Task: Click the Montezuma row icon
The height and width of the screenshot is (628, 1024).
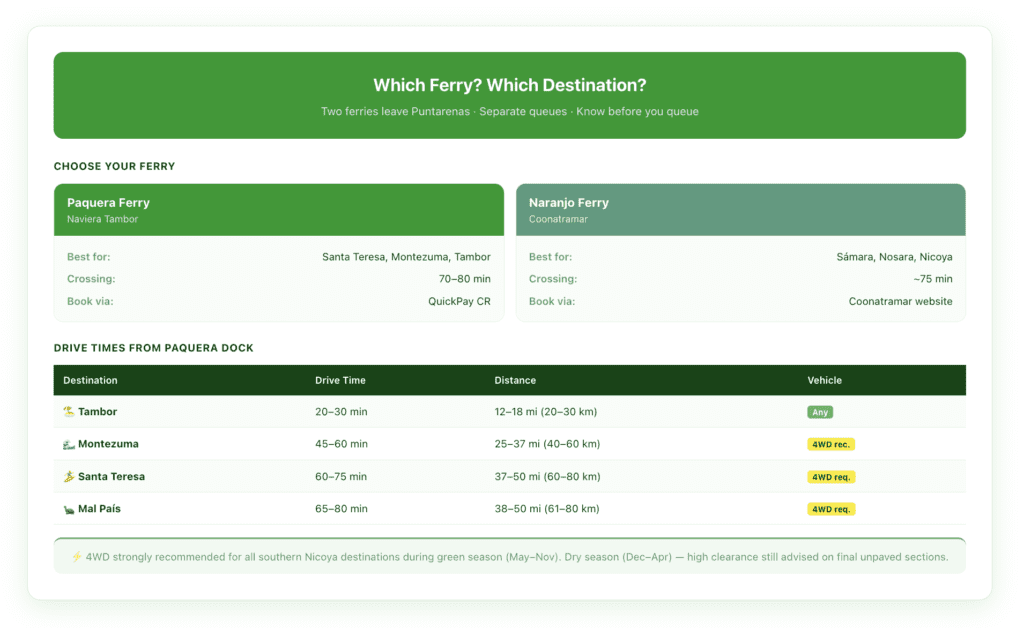Action: [x=69, y=444]
